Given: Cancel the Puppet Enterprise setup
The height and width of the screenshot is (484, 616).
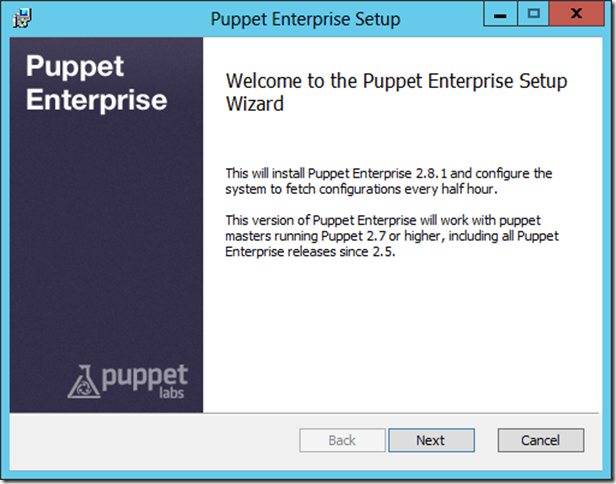Looking at the screenshot, I should coord(541,440).
